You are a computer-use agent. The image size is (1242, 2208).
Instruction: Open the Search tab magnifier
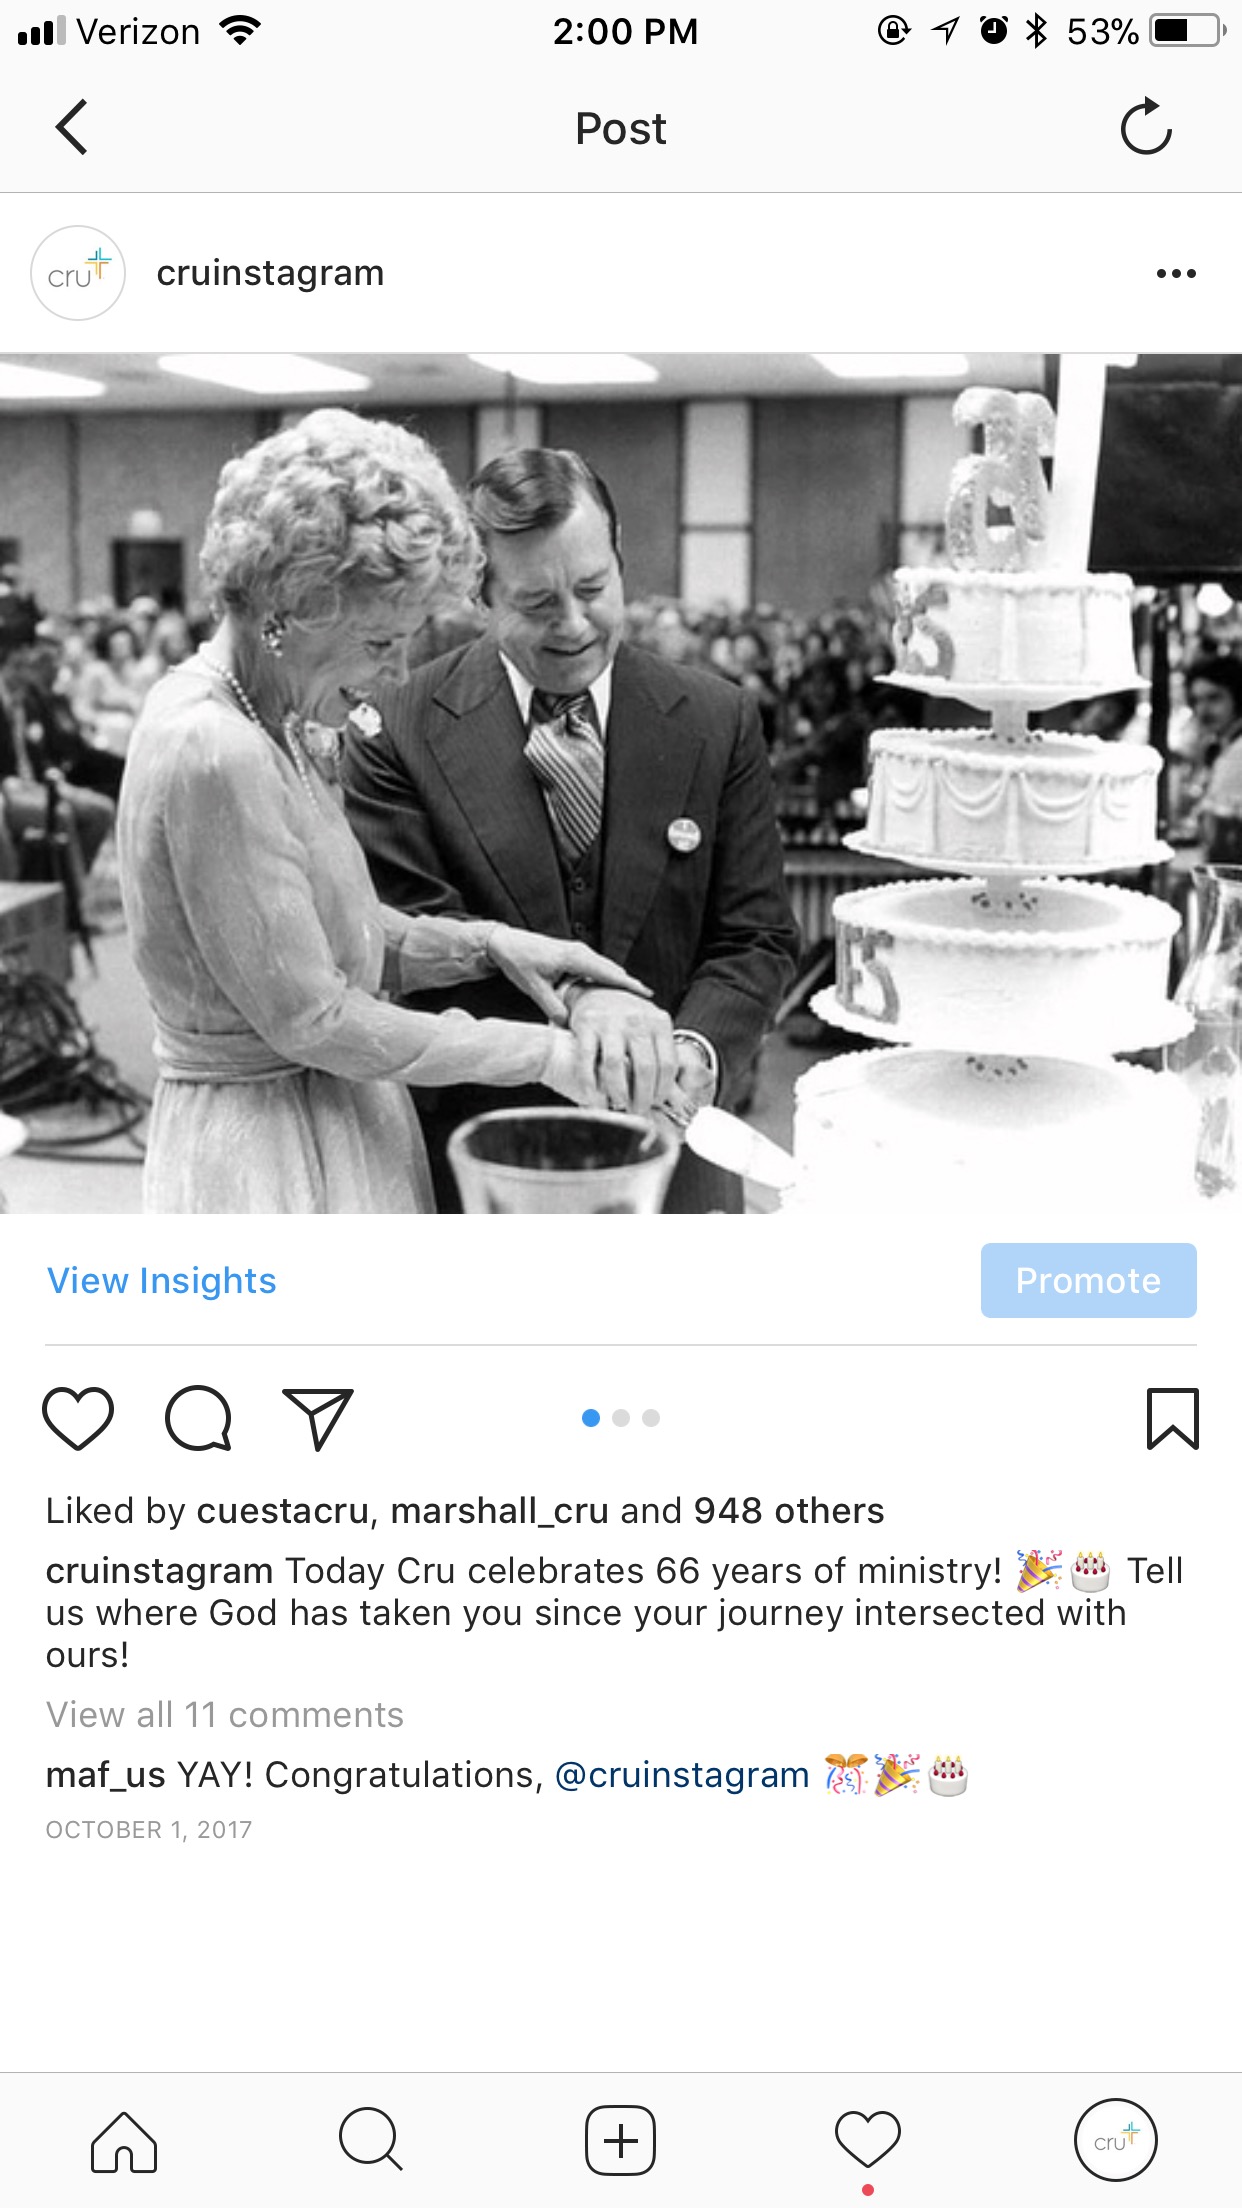371,2141
